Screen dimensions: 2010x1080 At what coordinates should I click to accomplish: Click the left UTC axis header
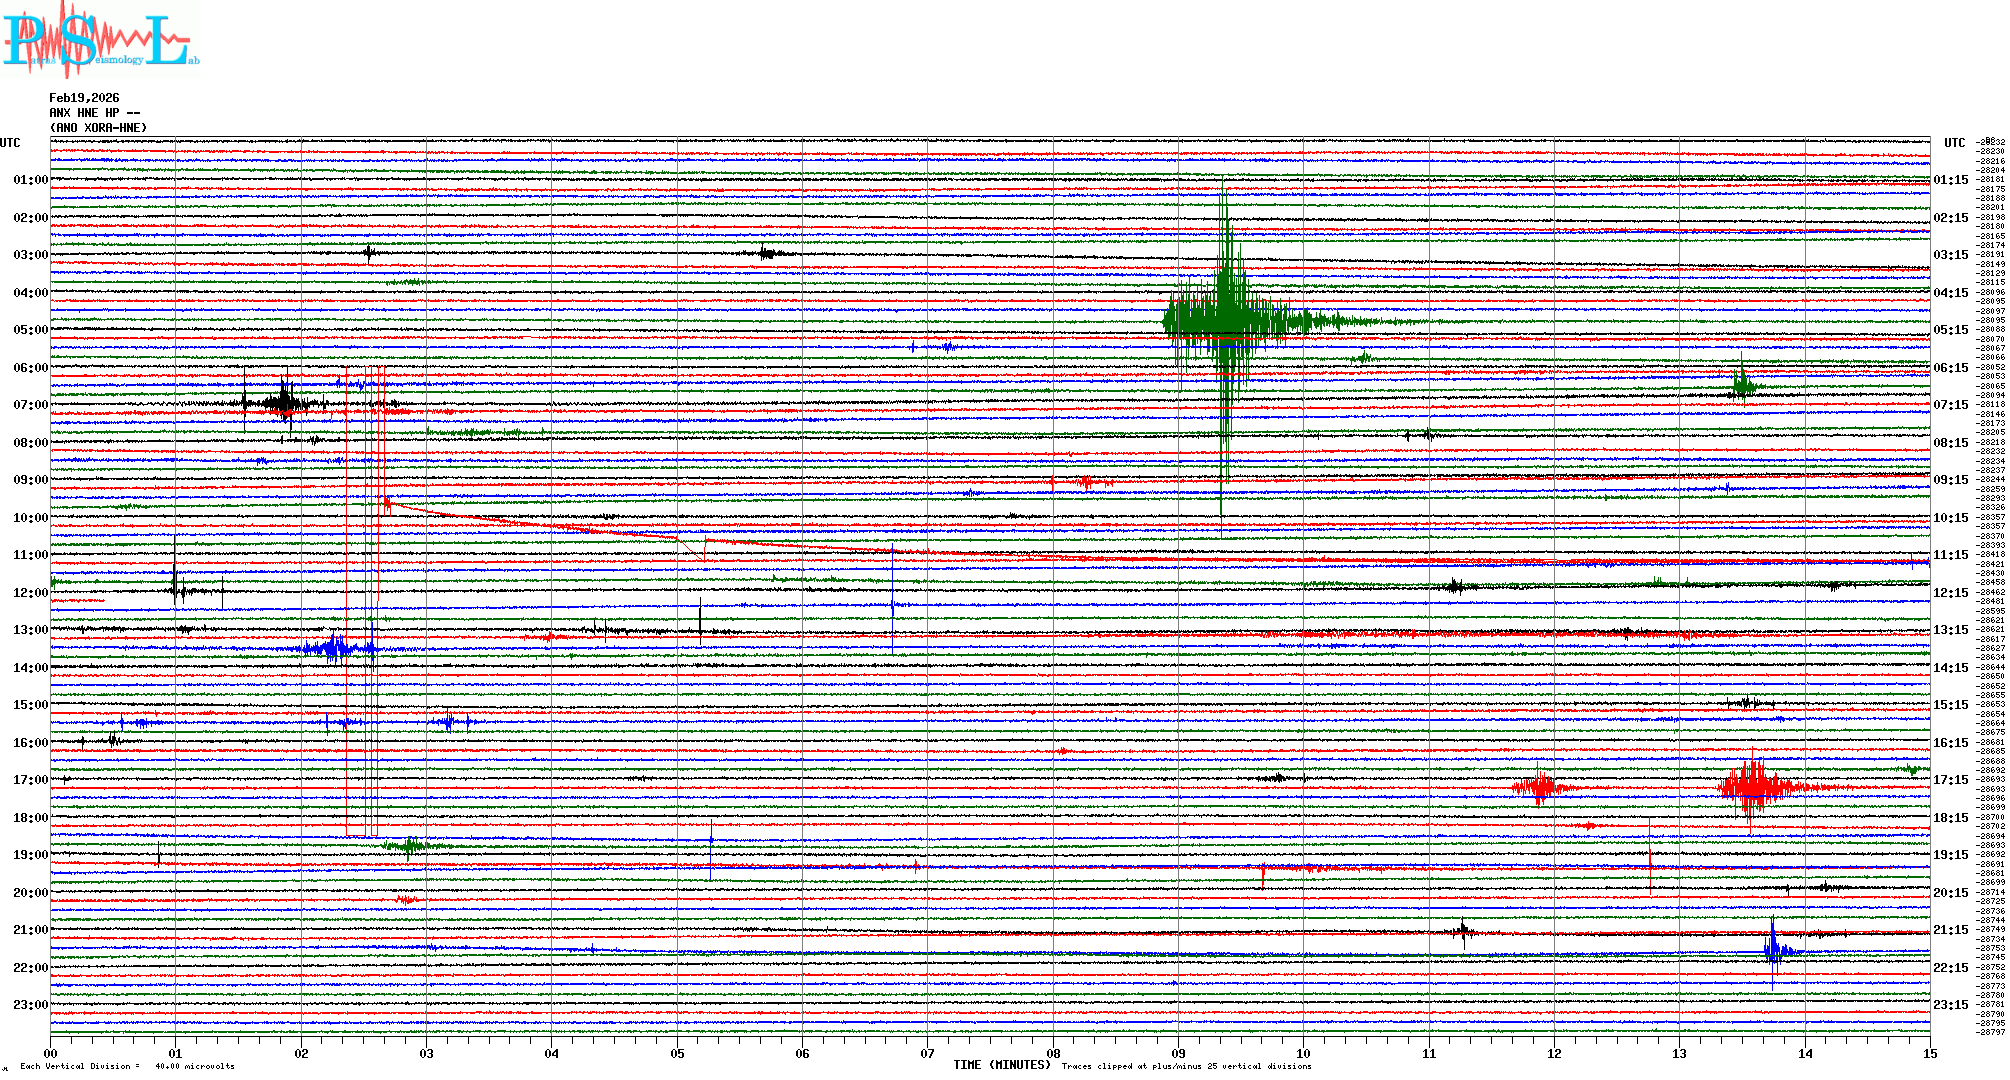point(10,143)
